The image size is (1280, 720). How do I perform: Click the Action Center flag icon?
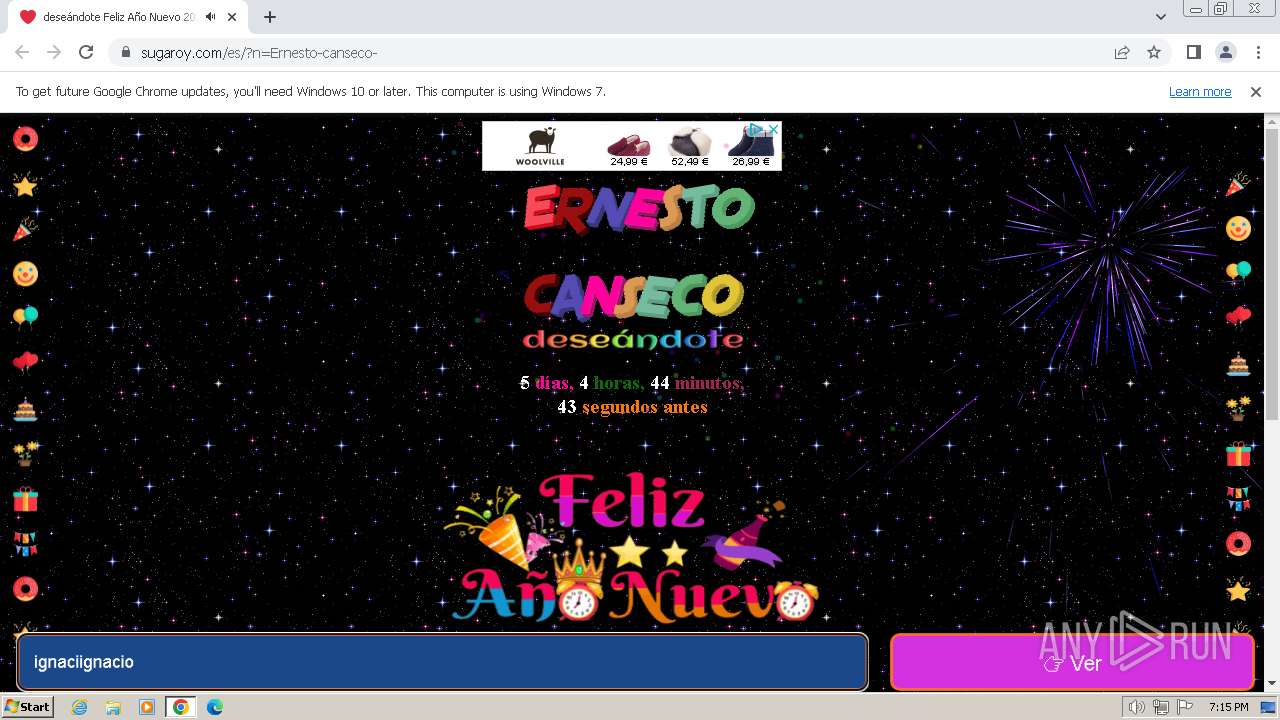(1185, 707)
